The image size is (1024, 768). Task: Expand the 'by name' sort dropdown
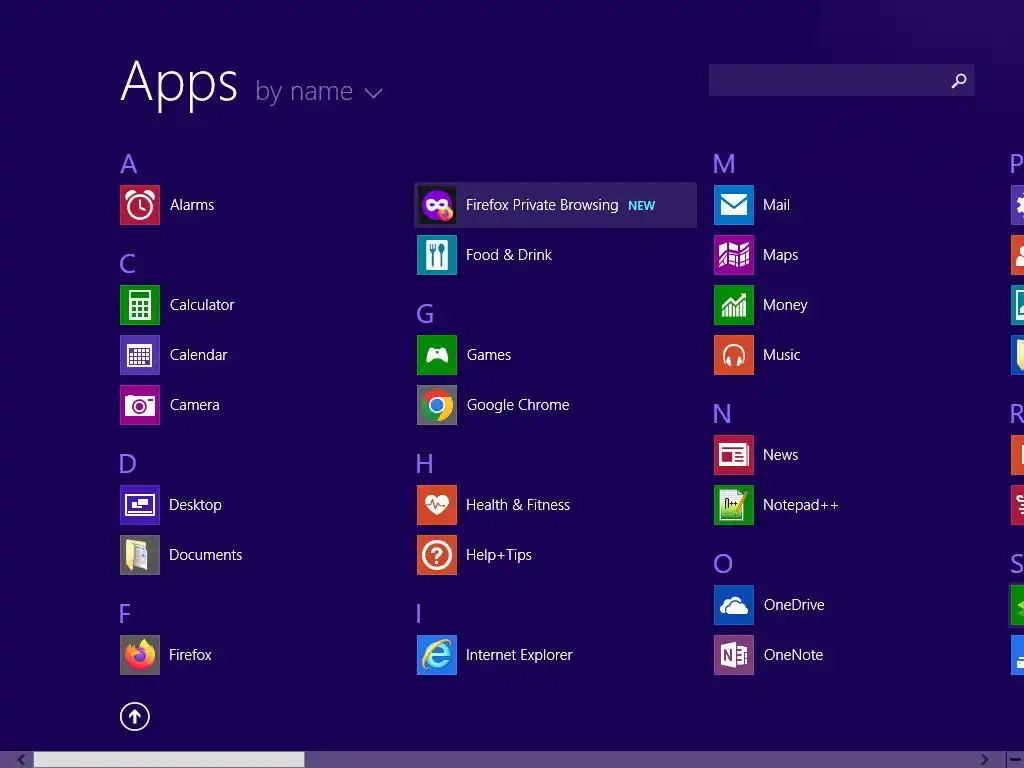(318, 92)
